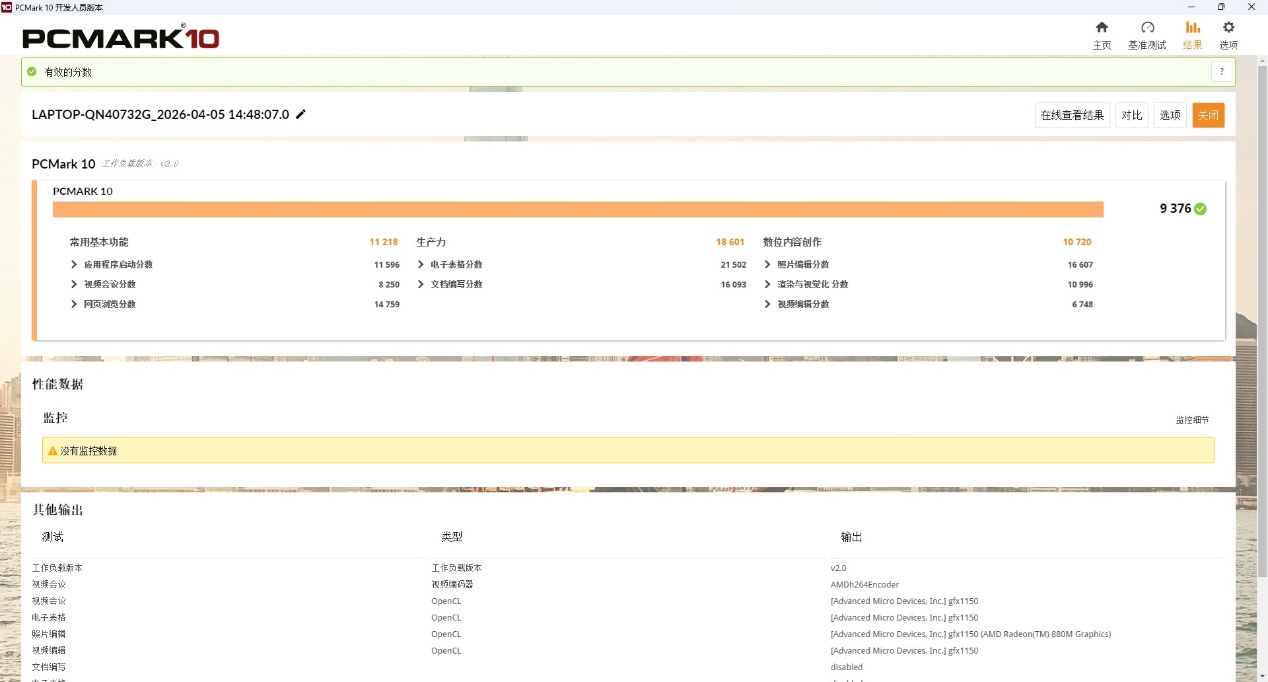Click the green valid-score check icon
This screenshot has width=1268, height=682.
(32, 72)
